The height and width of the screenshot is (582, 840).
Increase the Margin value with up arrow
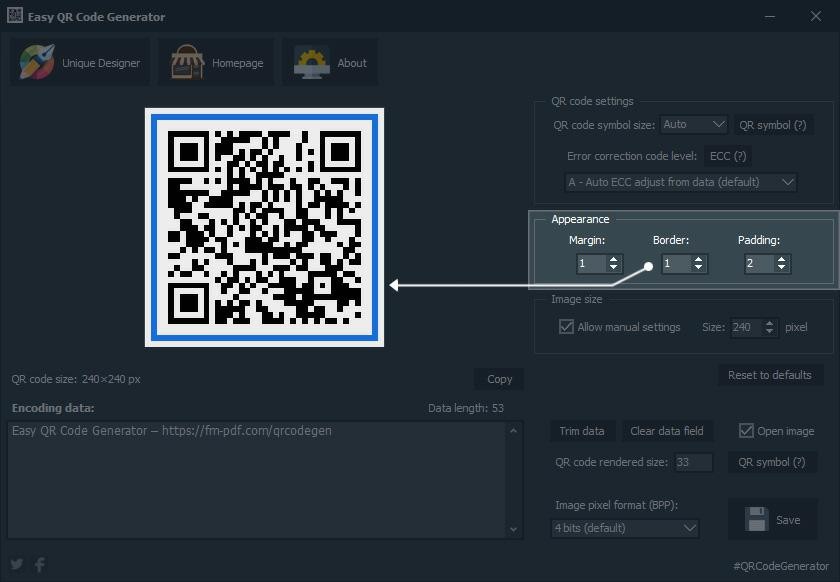(x=613, y=259)
